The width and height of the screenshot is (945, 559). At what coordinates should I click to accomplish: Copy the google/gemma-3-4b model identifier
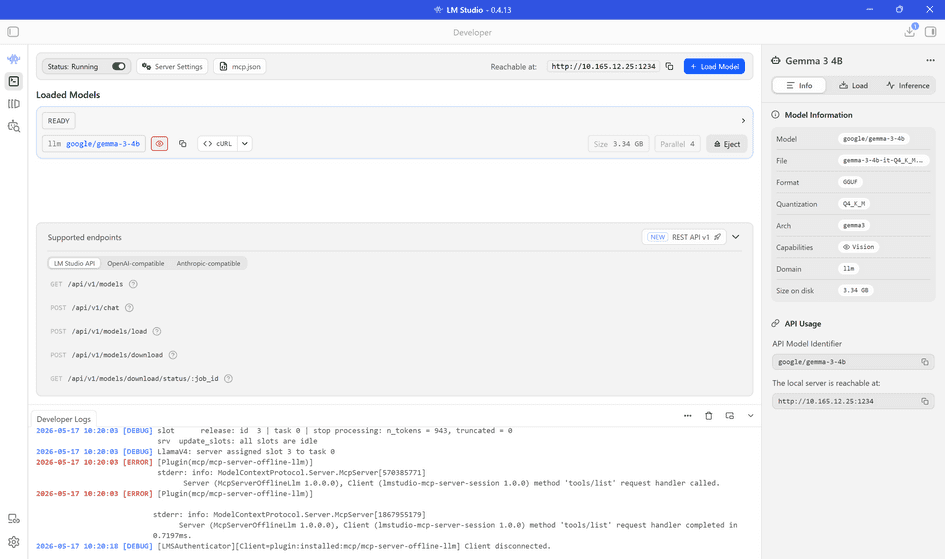point(183,144)
